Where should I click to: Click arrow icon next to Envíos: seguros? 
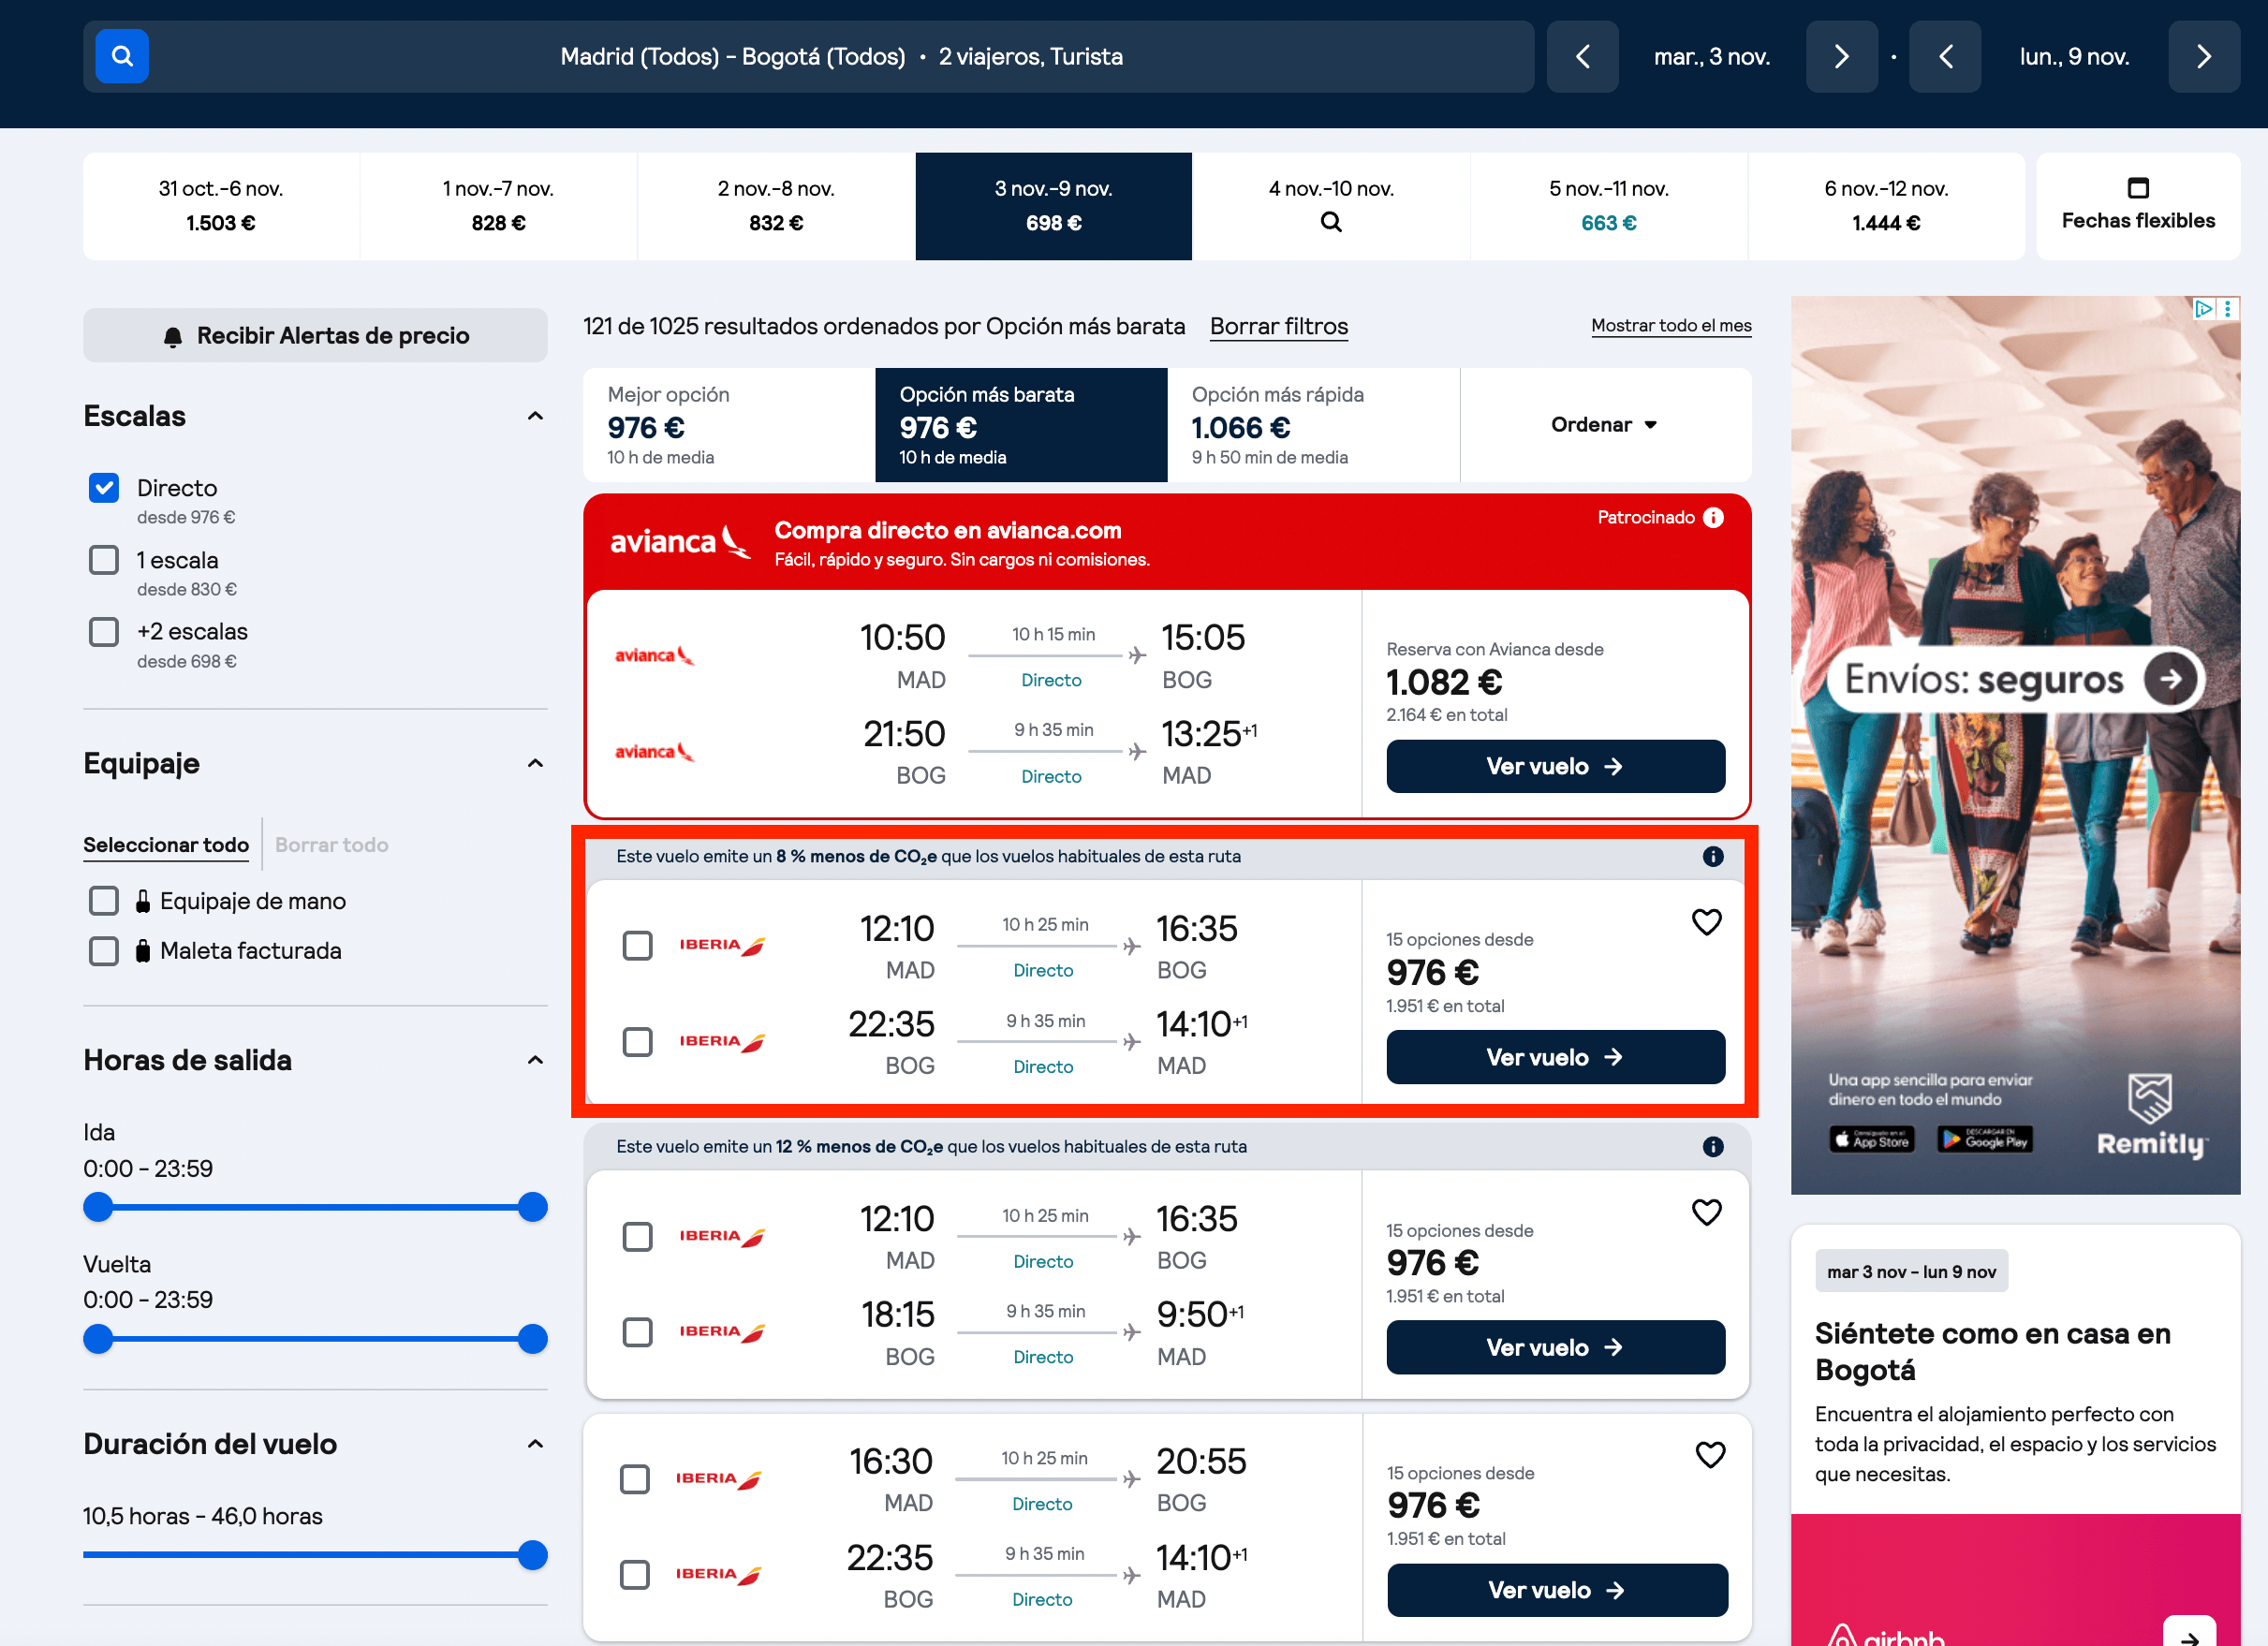pyautogui.click(x=2170, y=679)
